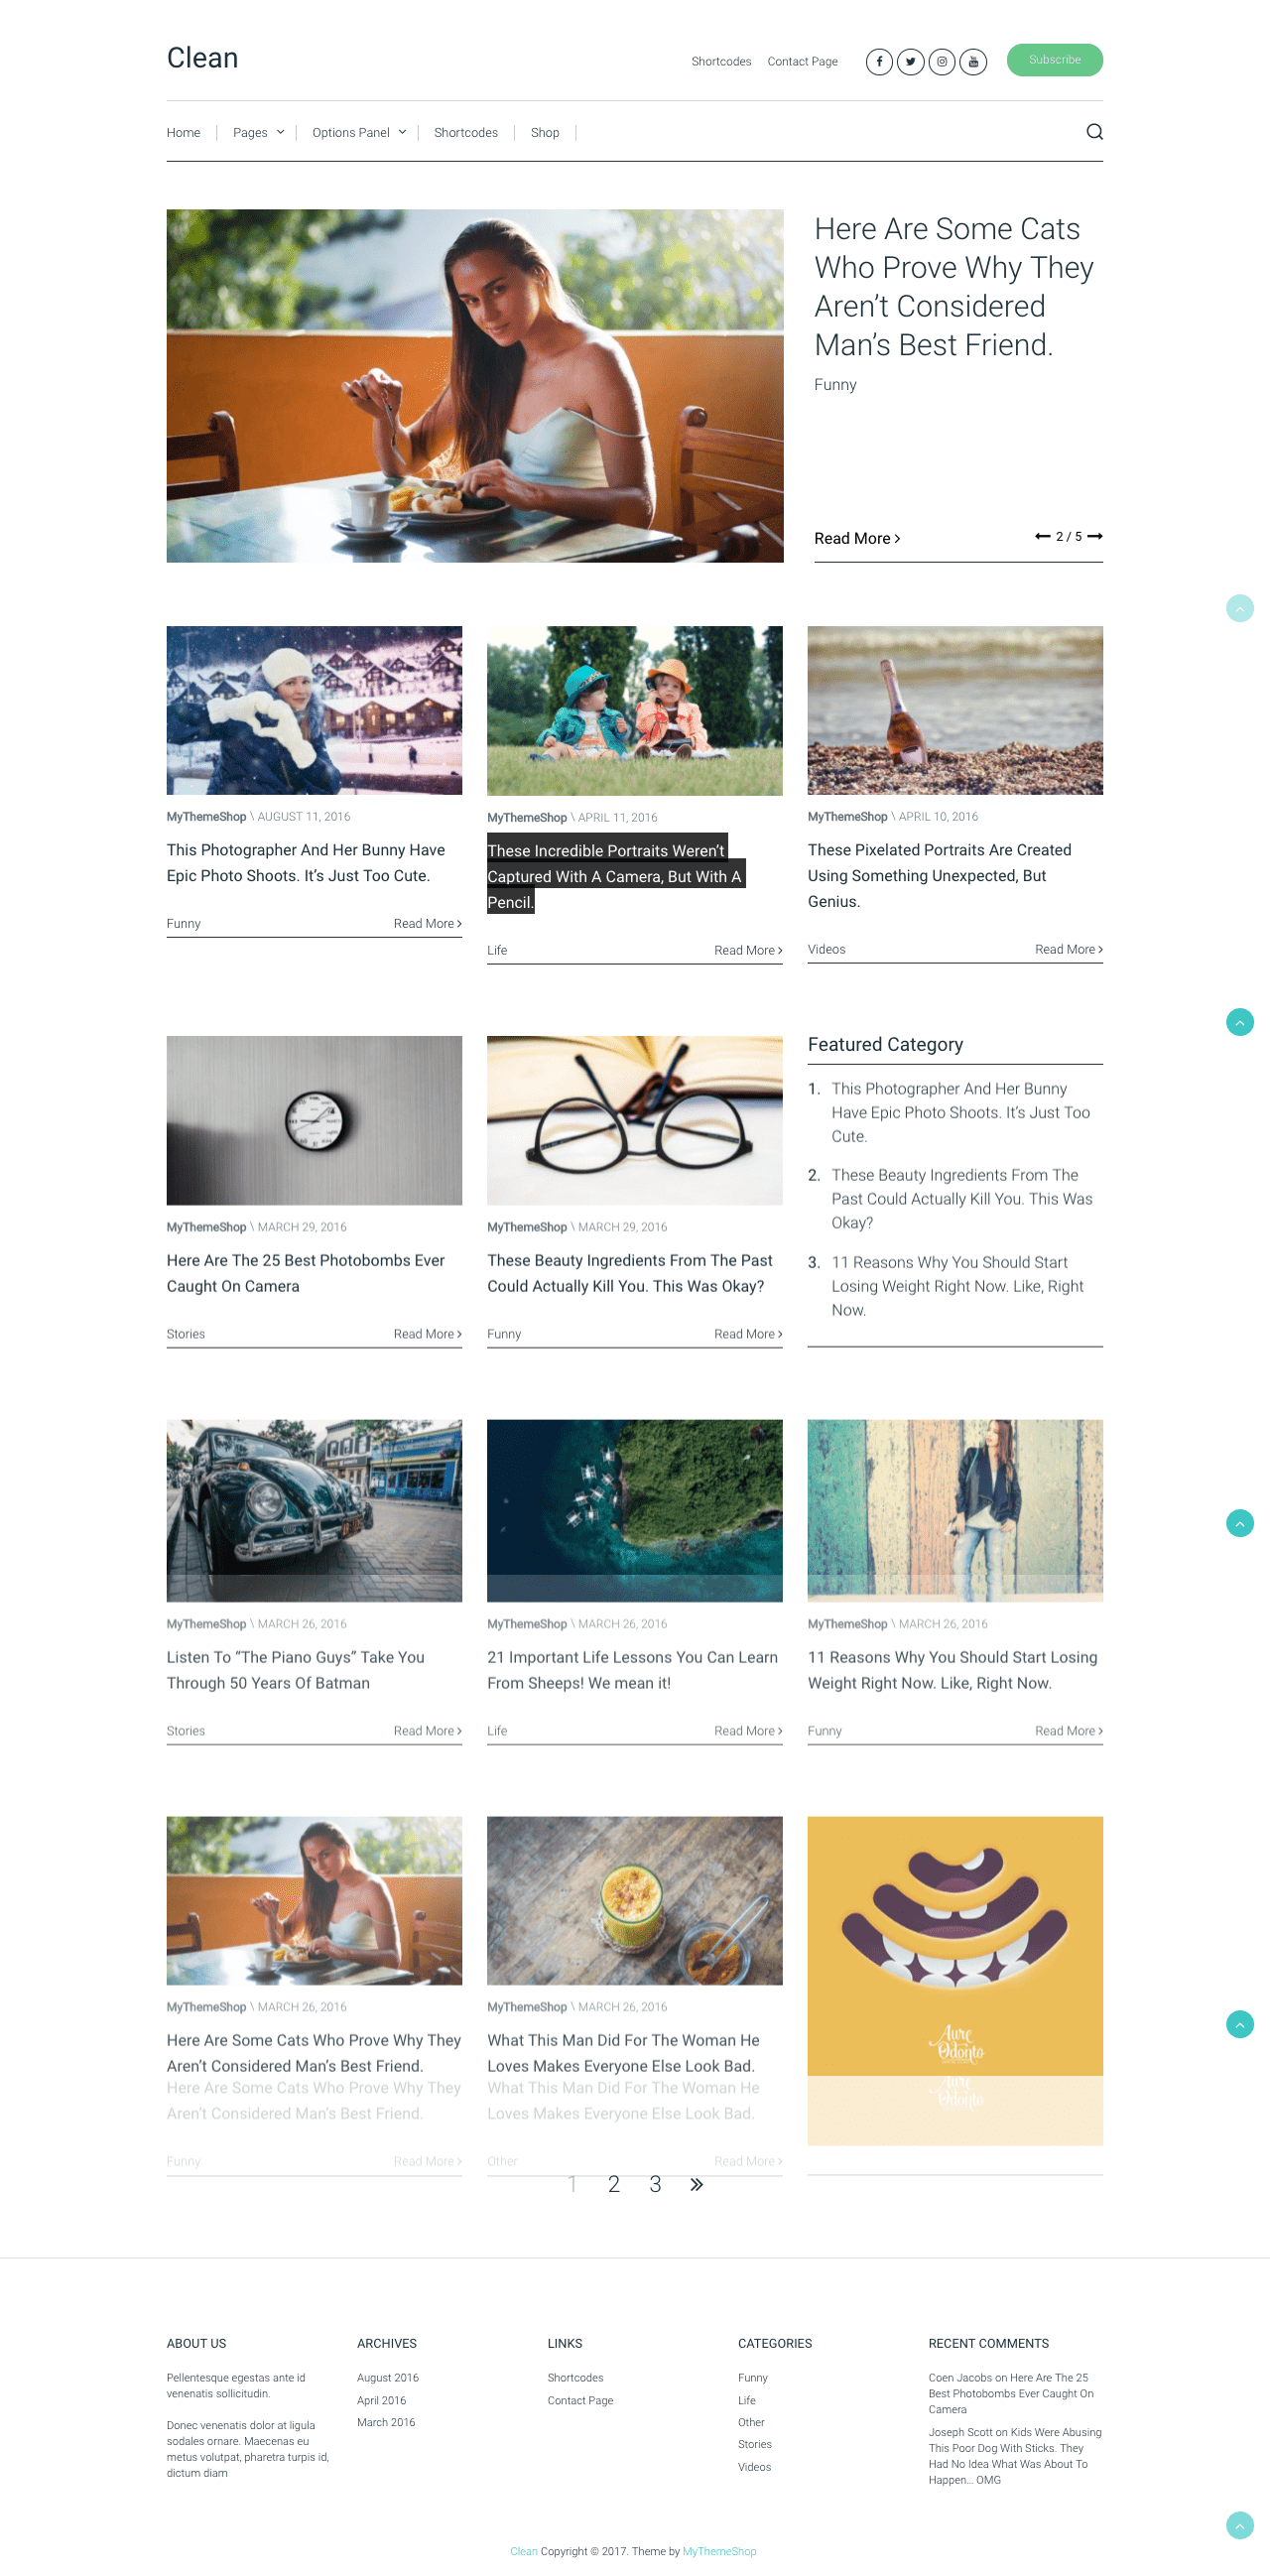Open featured slider Read More link
Viewport: 1270px width, 2576px height.
[857, 538]
